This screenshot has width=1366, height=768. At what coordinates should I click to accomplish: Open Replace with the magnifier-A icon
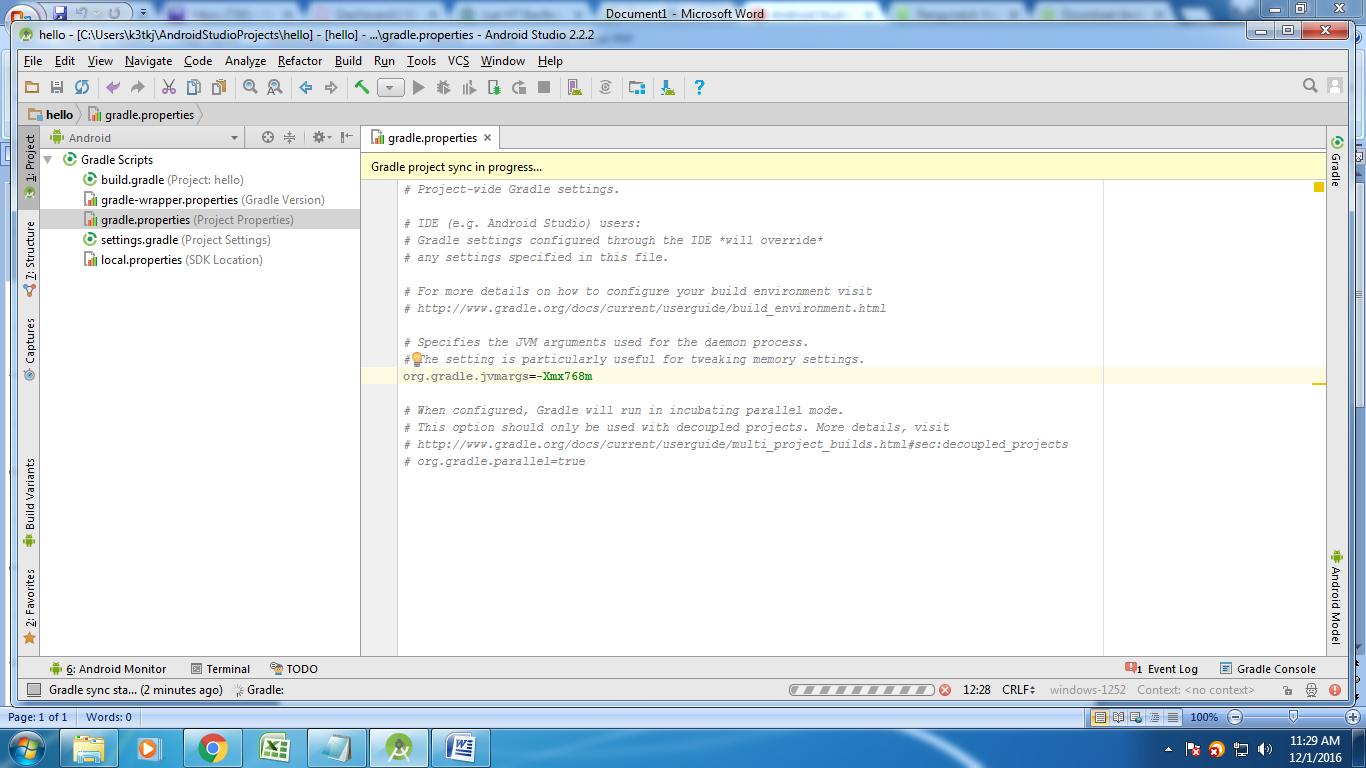point(274,88)
